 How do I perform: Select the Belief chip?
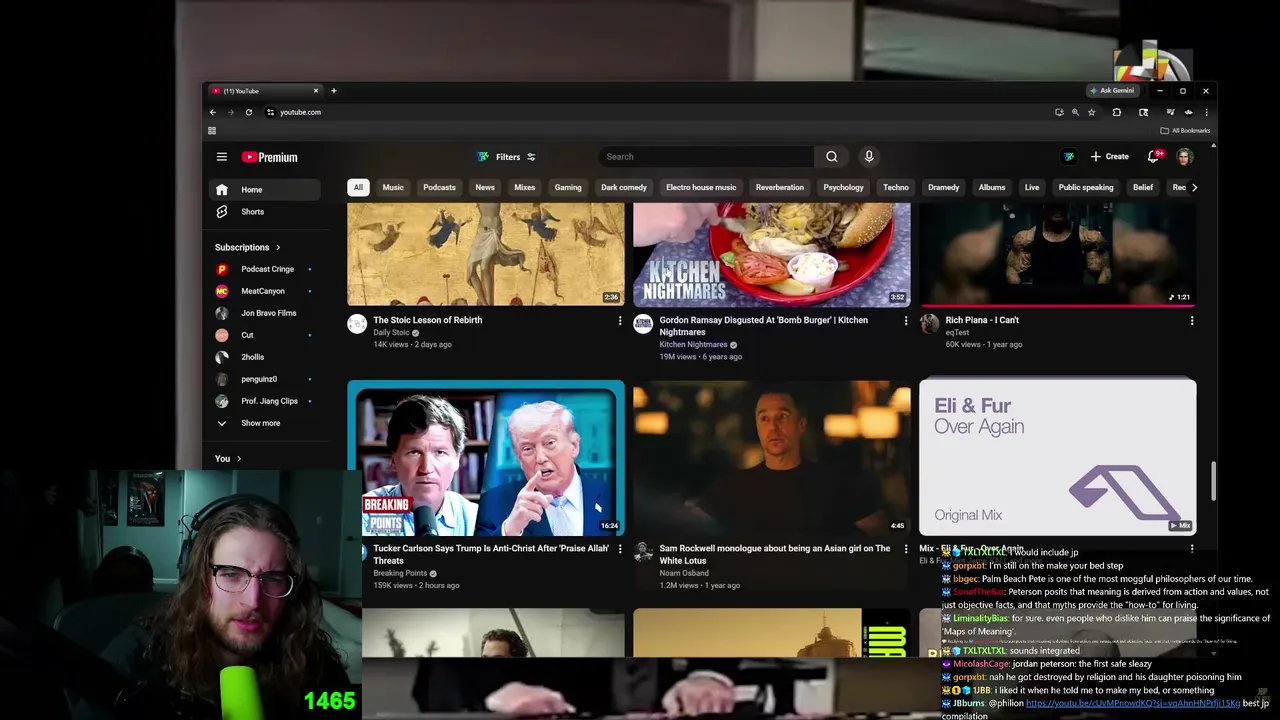(x=1143, y=187)
